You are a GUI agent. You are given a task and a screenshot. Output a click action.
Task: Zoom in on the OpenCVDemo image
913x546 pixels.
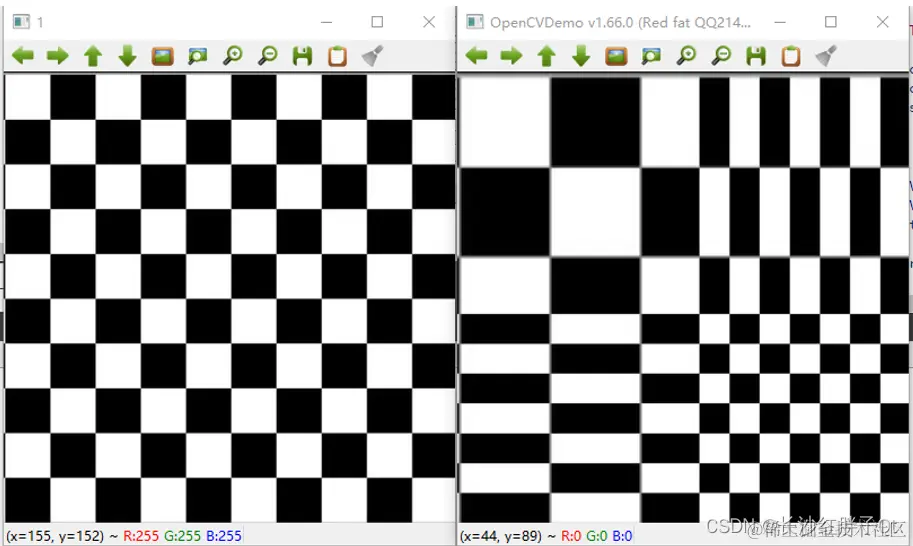pos(686,56)
